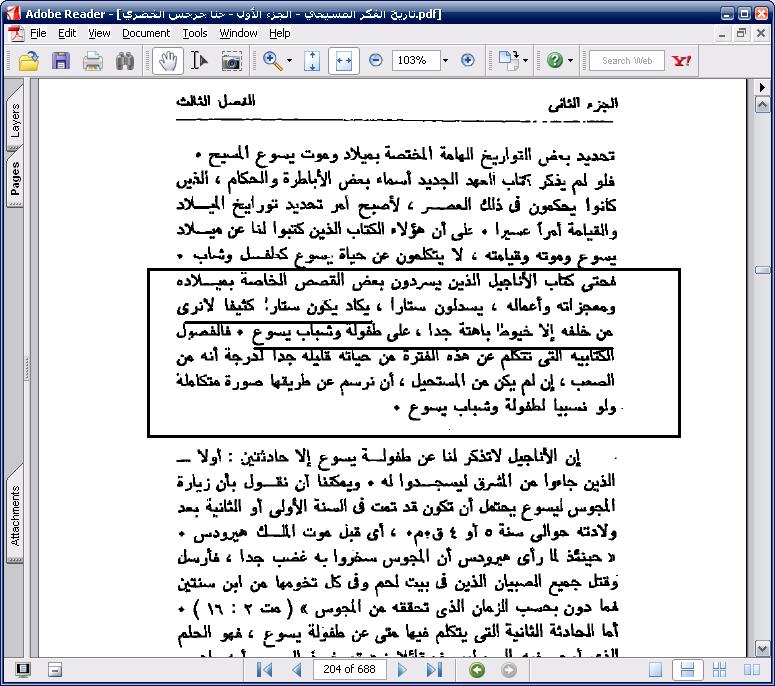
Task: Go to the last page
Action: [434, 670]
